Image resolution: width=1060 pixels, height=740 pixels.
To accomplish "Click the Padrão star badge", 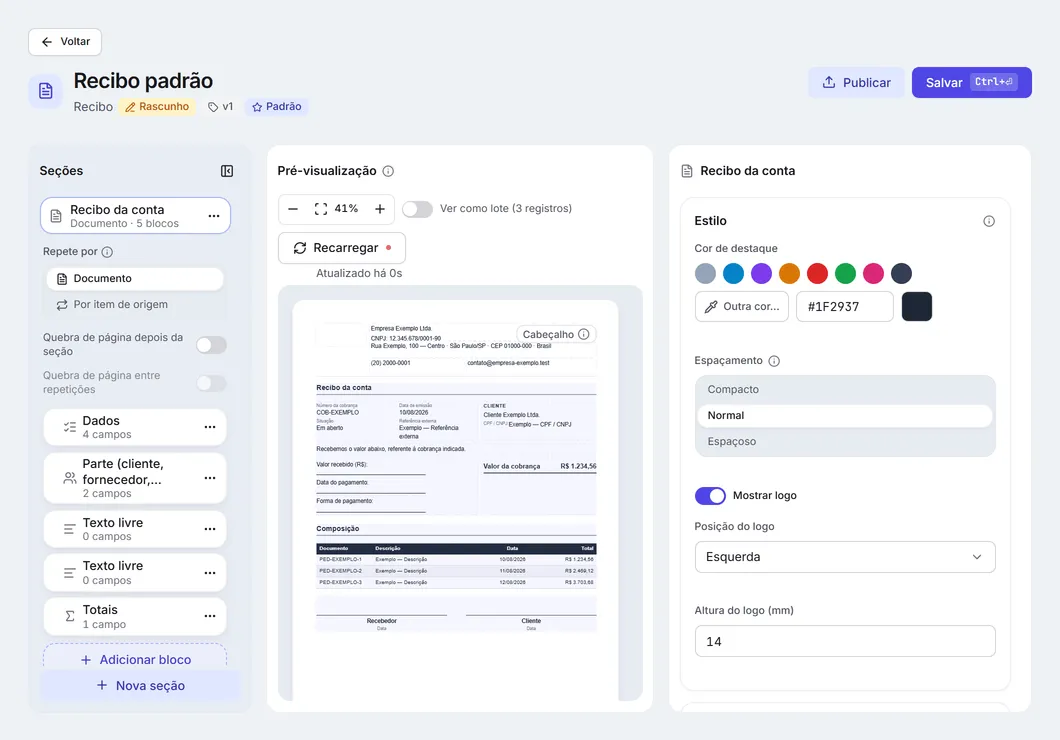I will coord(276,107).
